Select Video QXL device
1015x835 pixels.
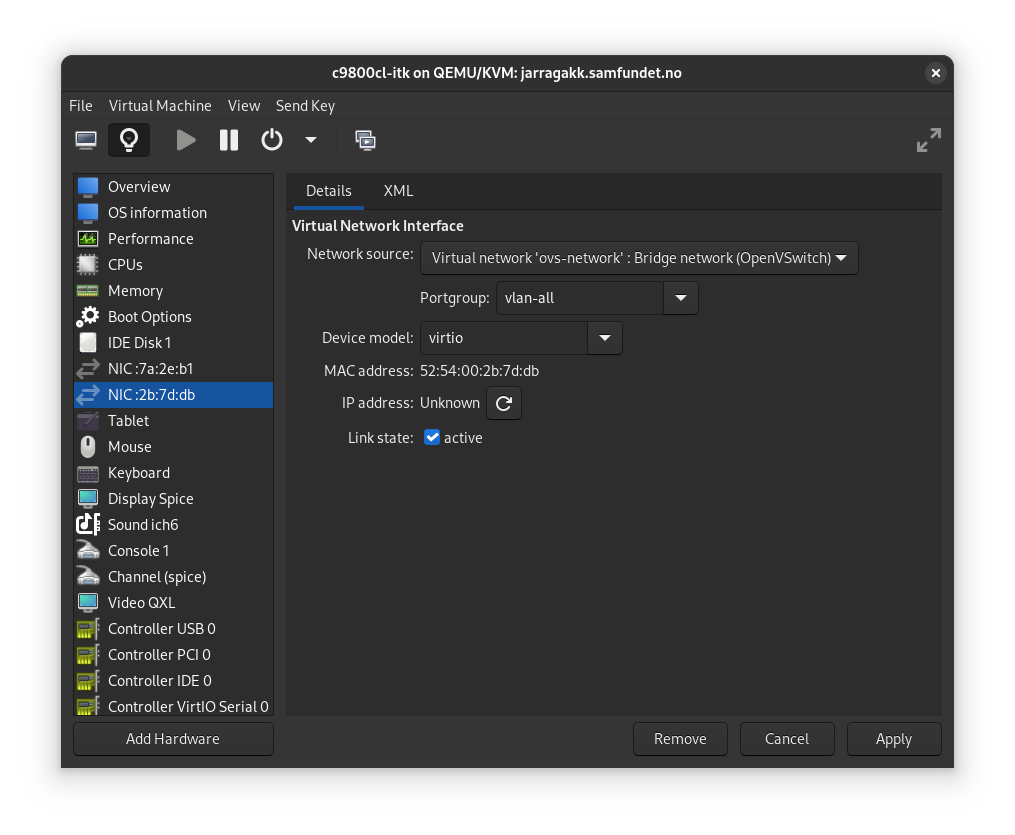[x=173, y=603]
